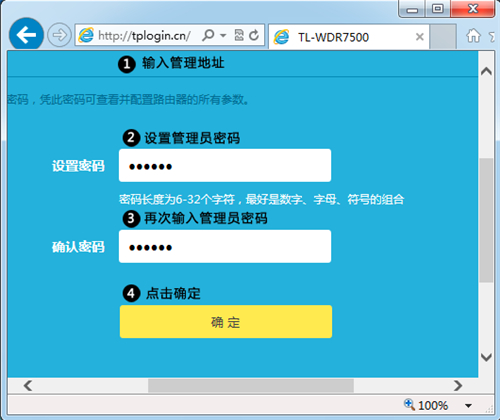Refresh the page with reload icon

tap(254, 35)
